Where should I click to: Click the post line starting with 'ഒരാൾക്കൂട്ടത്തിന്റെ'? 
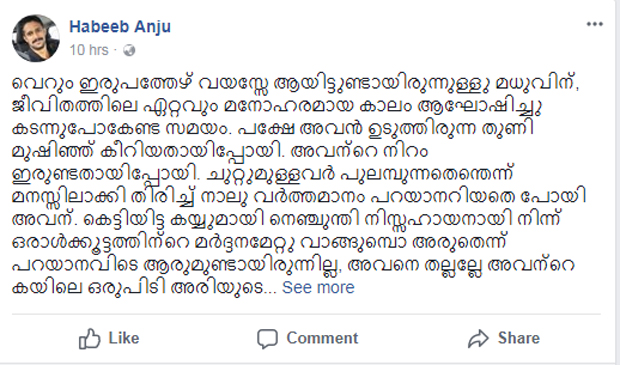click(x=259, y=242)
